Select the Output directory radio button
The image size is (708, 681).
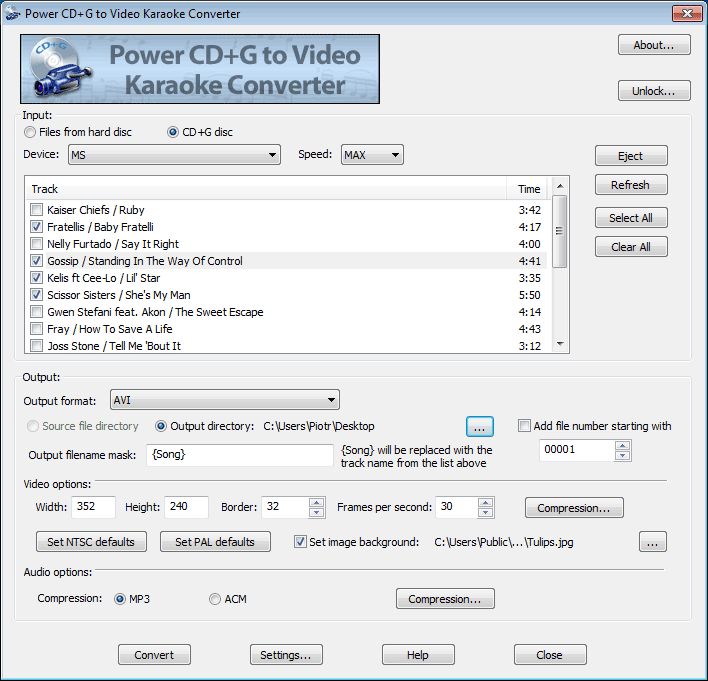coord(161,426)
